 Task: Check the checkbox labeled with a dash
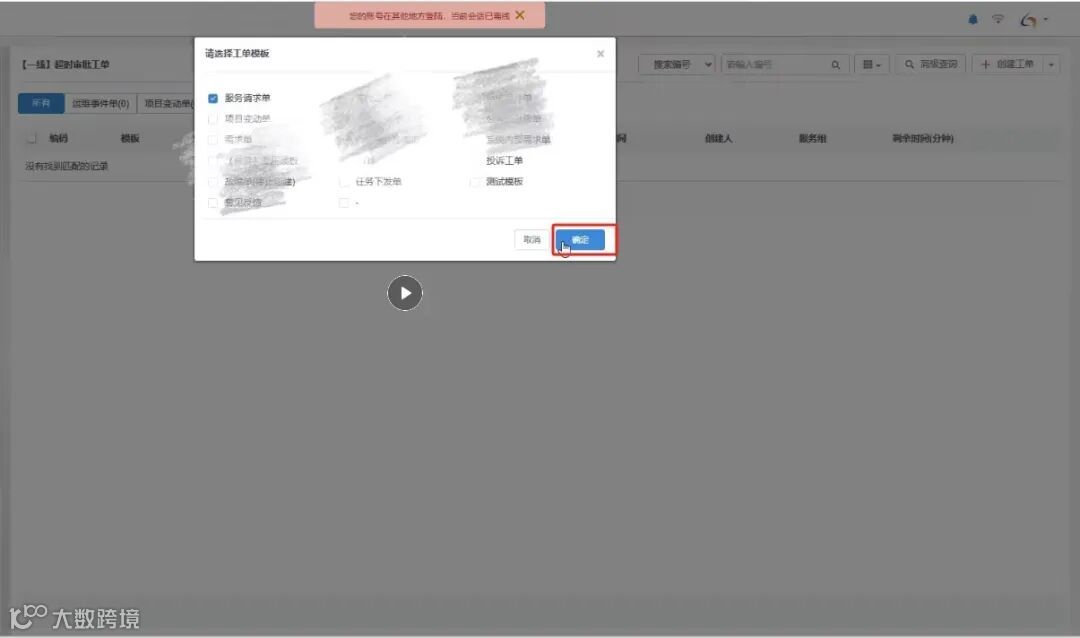344,203
